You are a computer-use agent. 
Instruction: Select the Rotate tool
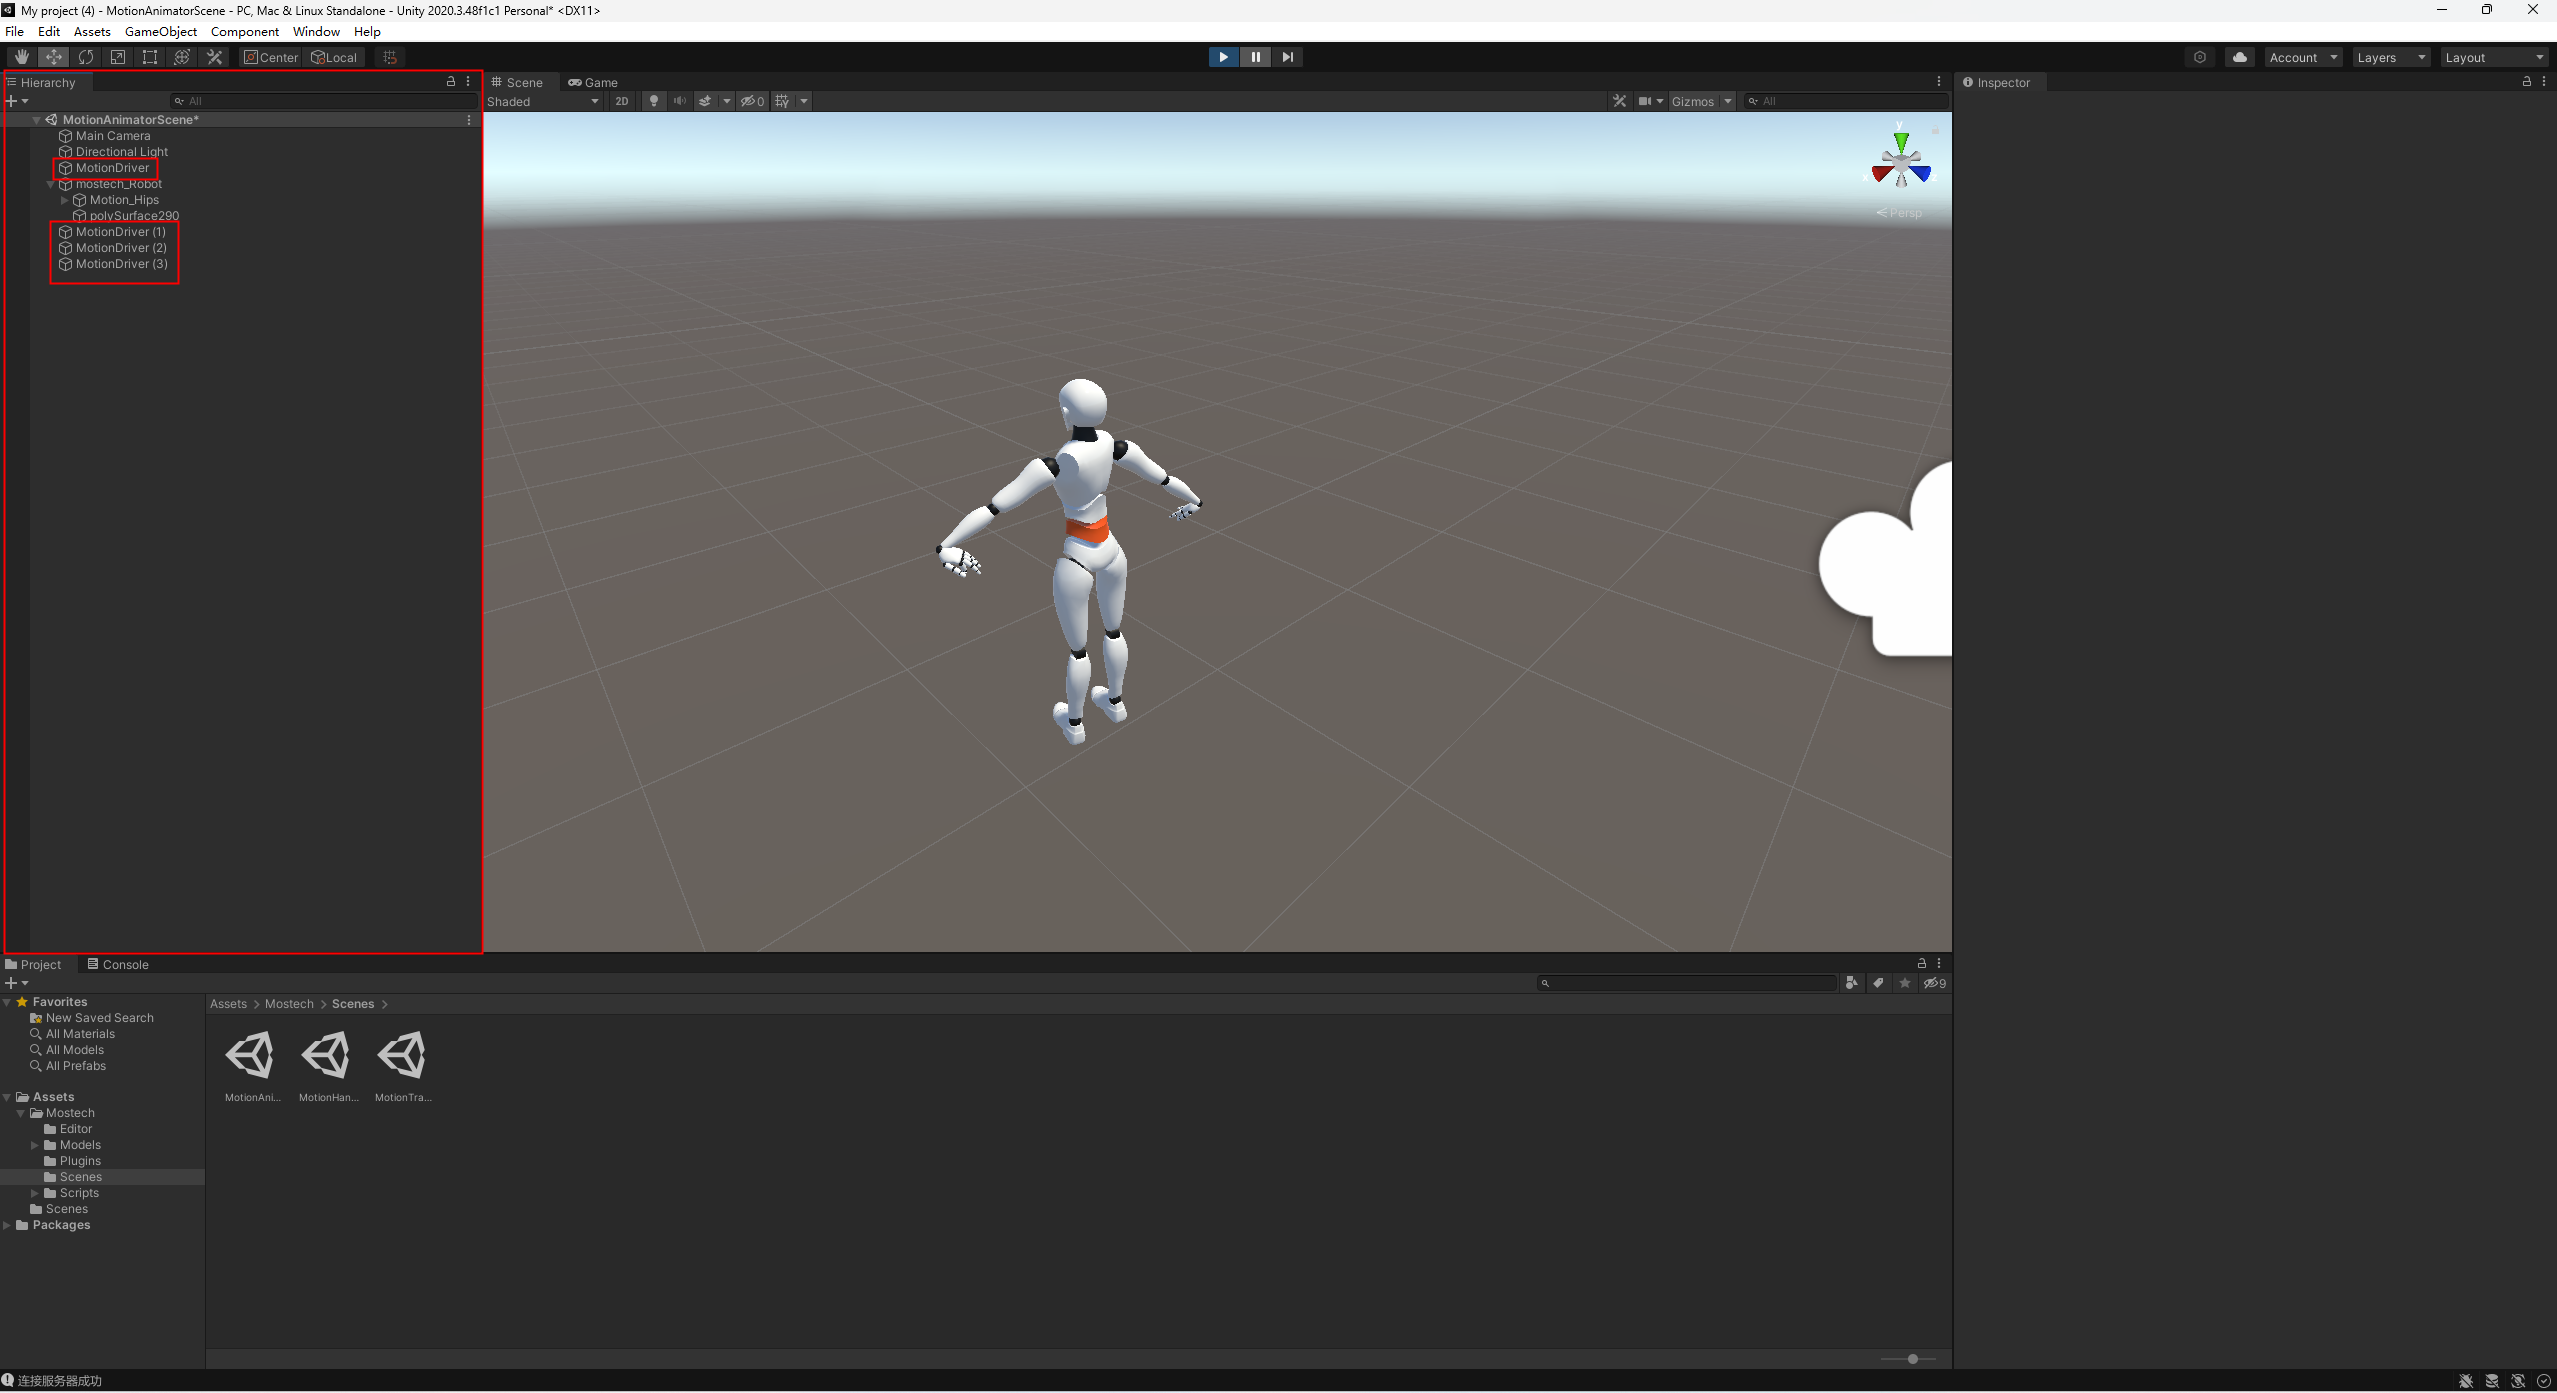(86, 57)
